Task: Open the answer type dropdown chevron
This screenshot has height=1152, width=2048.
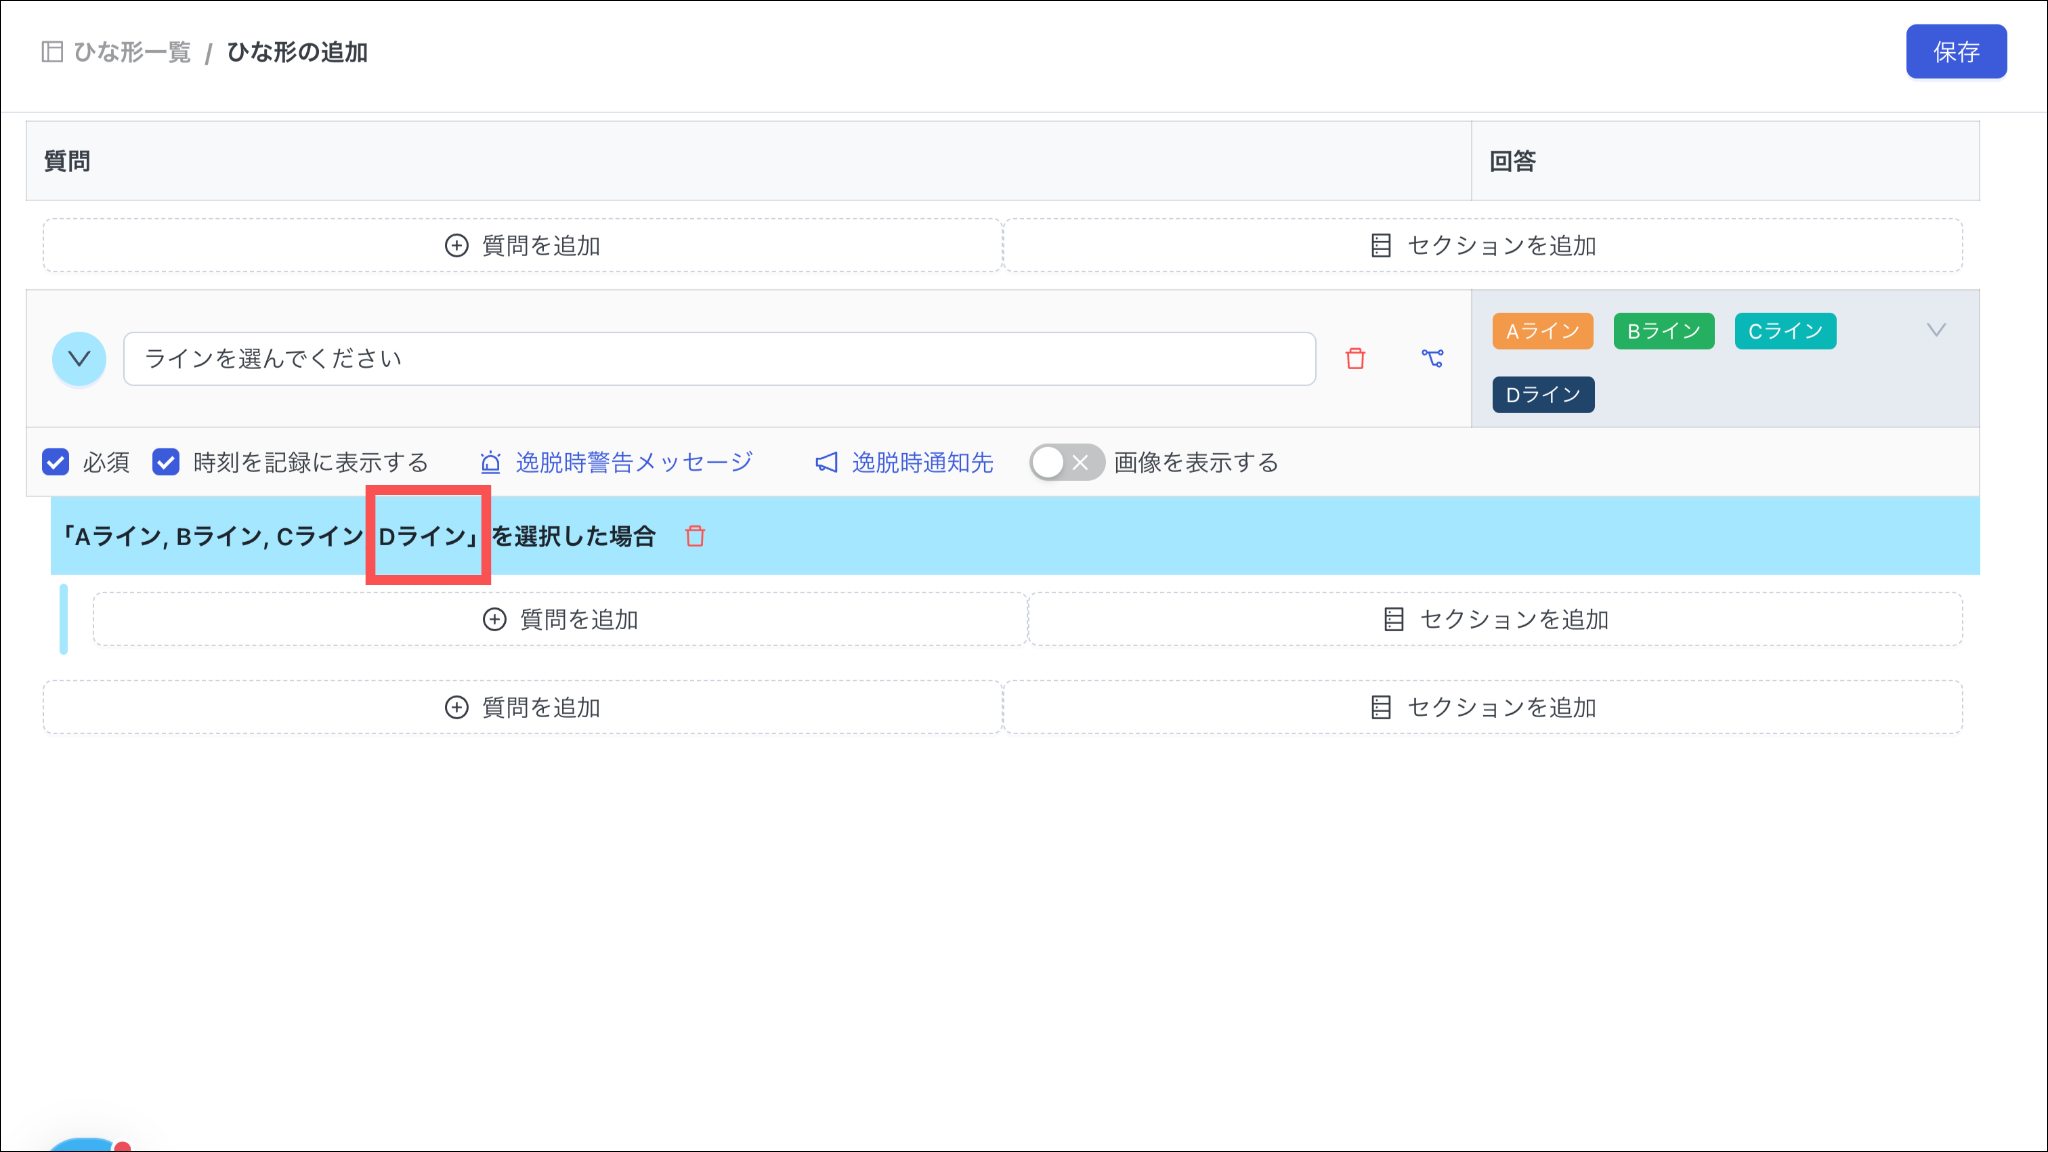Action: tap(1936, 331)
